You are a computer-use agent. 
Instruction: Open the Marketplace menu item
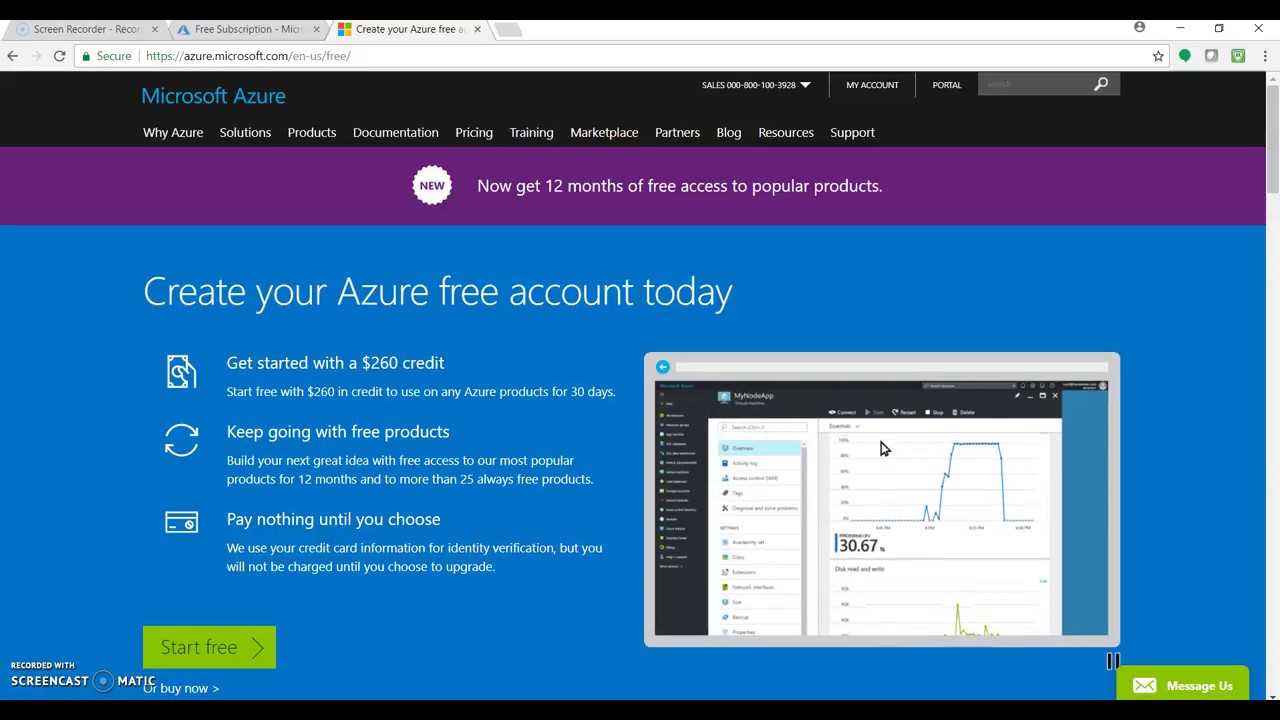[604, 132]
